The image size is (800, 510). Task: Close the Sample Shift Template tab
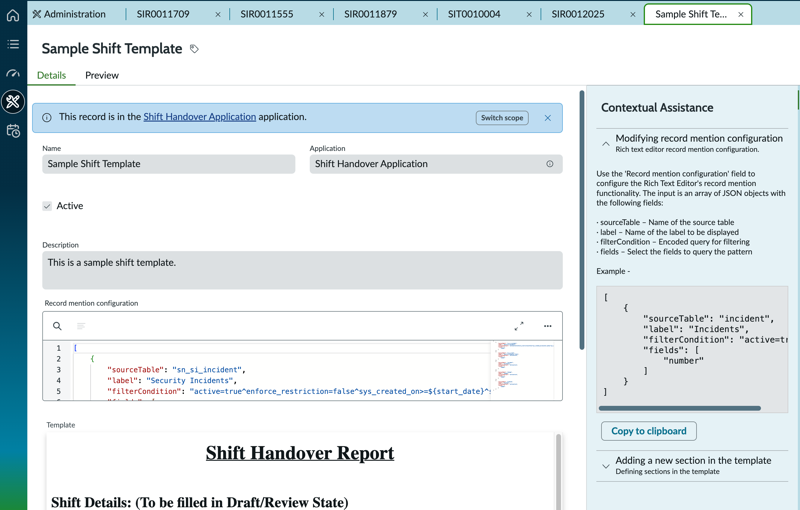click(741, 15)
